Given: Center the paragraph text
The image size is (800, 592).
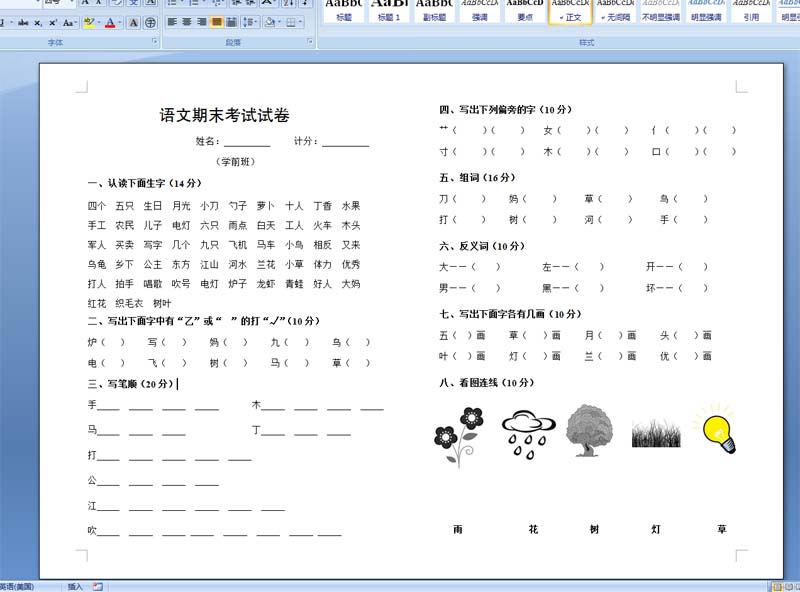Looking at the screenshot, I should (187, 22).
